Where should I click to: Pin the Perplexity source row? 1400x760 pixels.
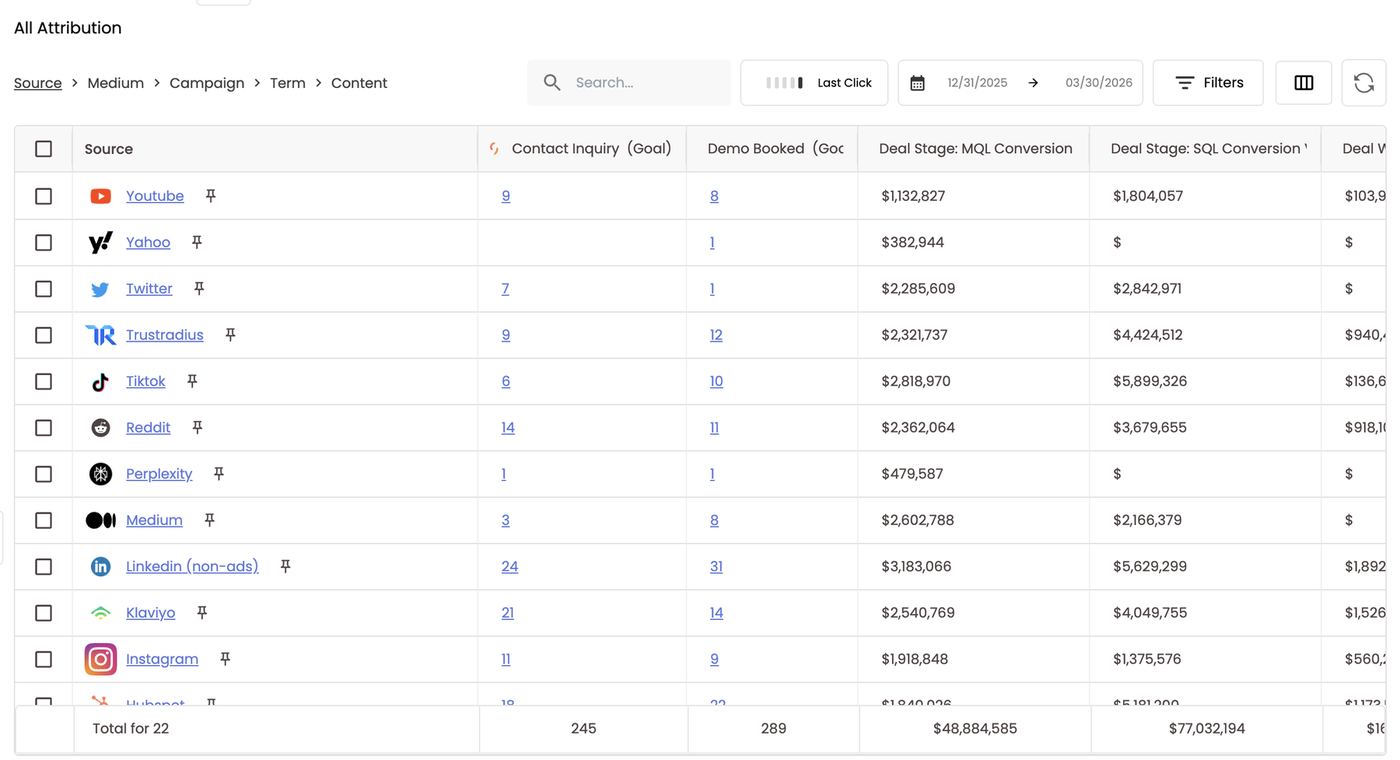click(x=219, y=474)
